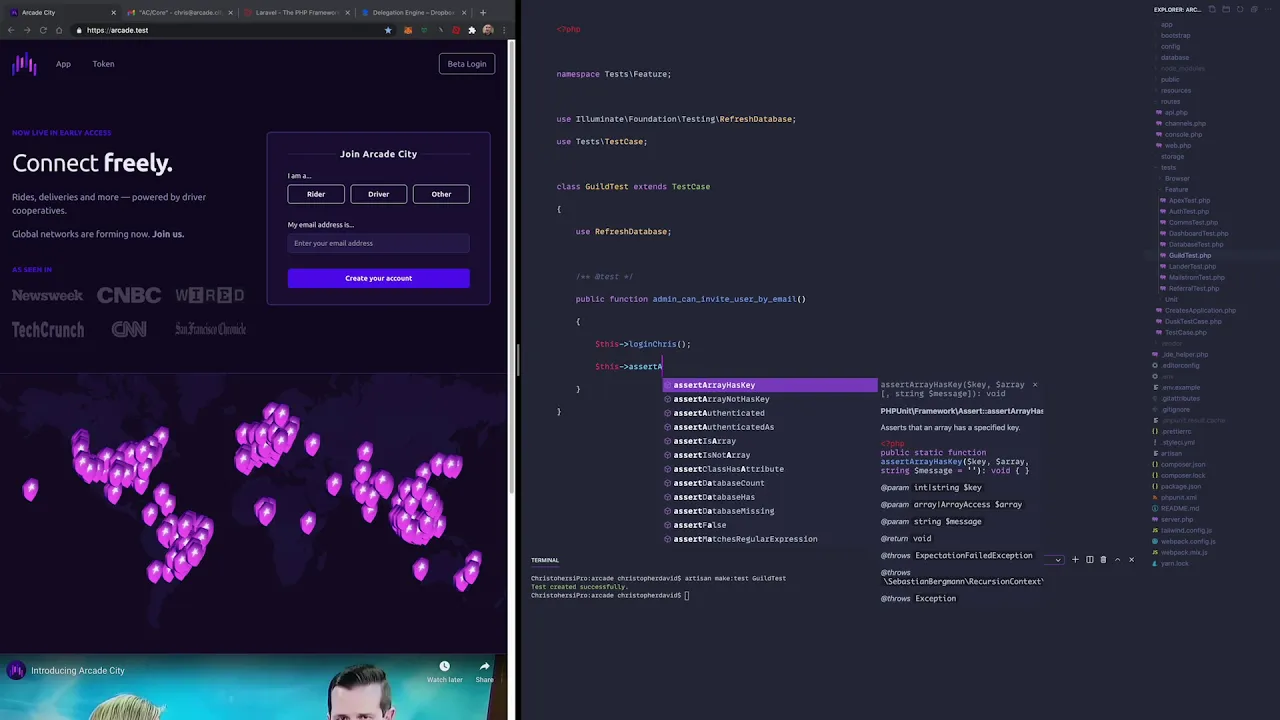The height and width of the screenshot is (720, 1280).
Task: Click the browser address bar URL
Action: tap(117, 30)
